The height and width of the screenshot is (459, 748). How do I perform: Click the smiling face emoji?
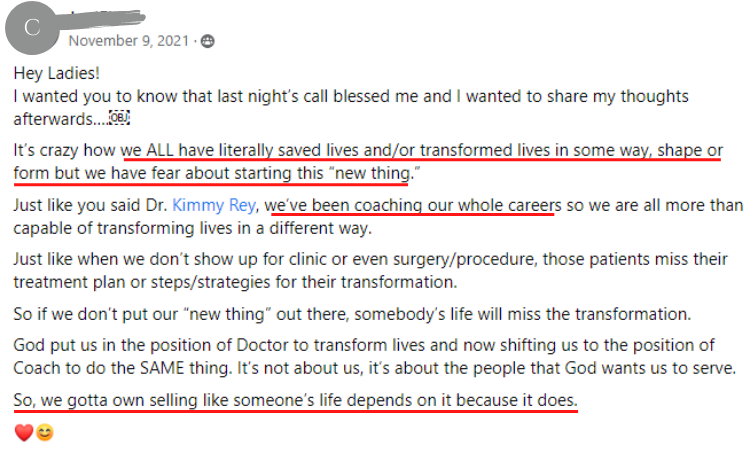[x=45, y=435]
